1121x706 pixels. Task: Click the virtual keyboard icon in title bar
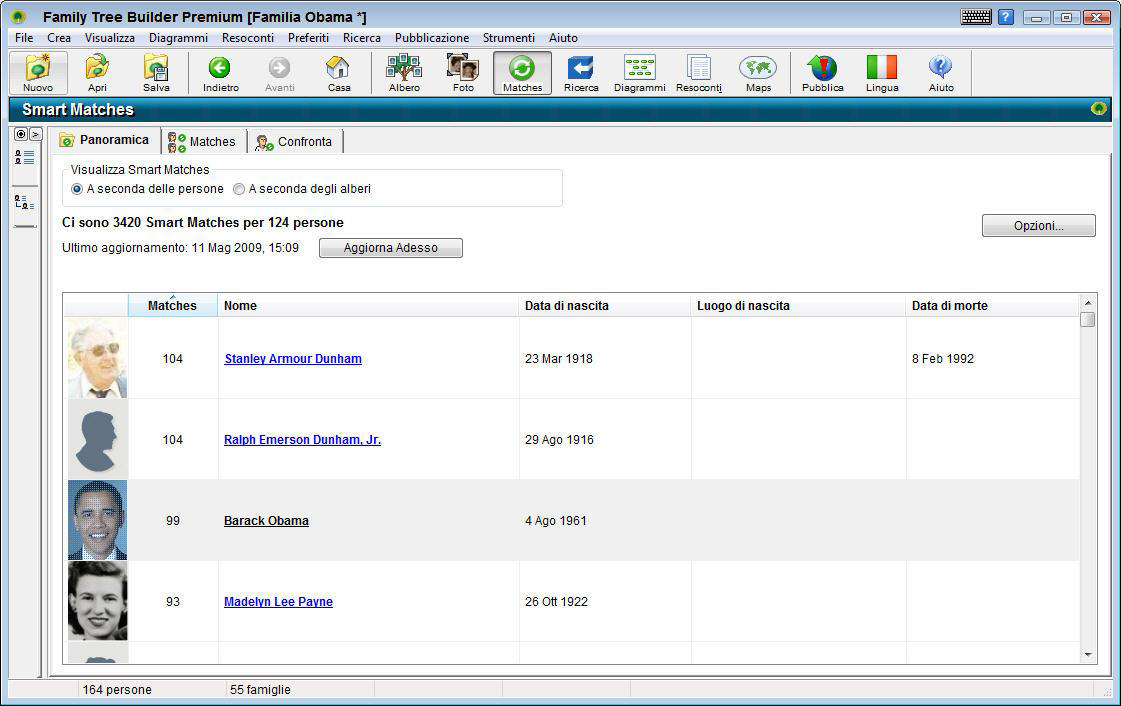pos(976,16)
